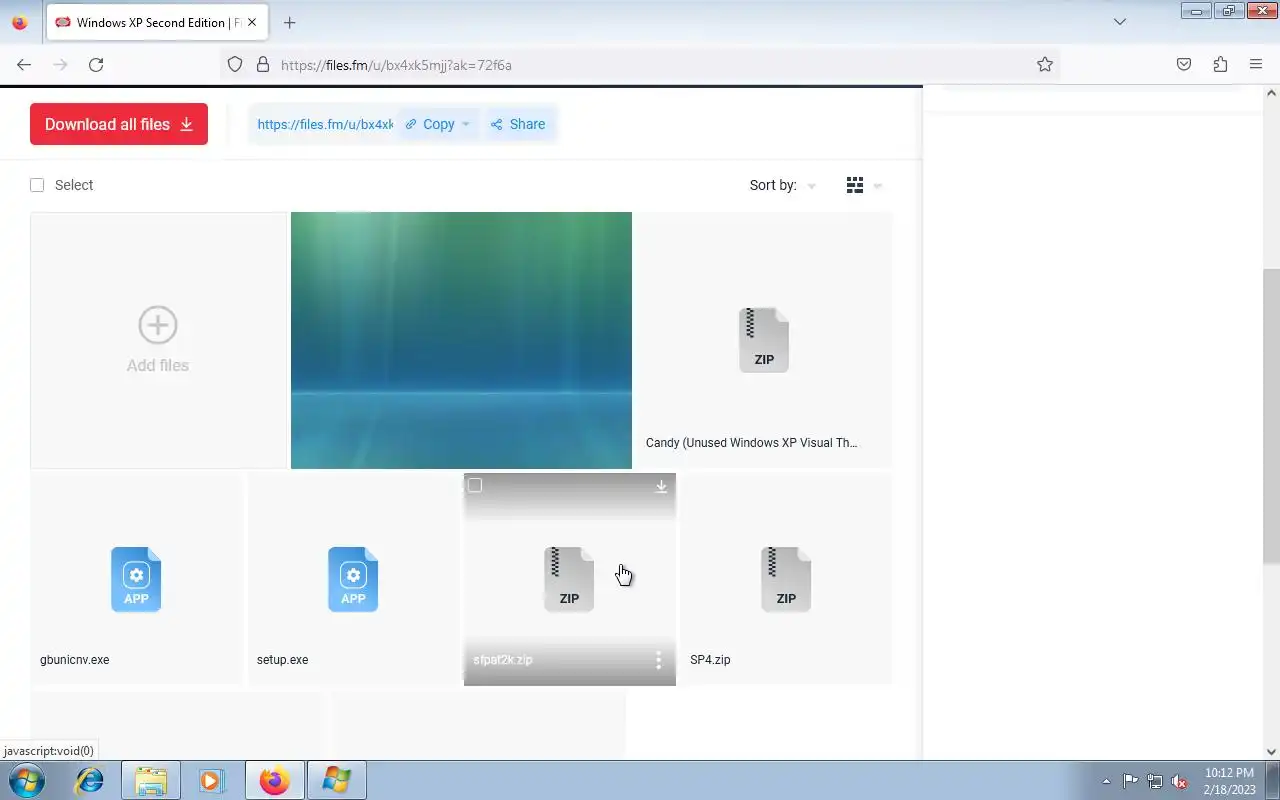Click the Add files plus icon
This screenshot has height=800, width=1280.
(158, 325)
